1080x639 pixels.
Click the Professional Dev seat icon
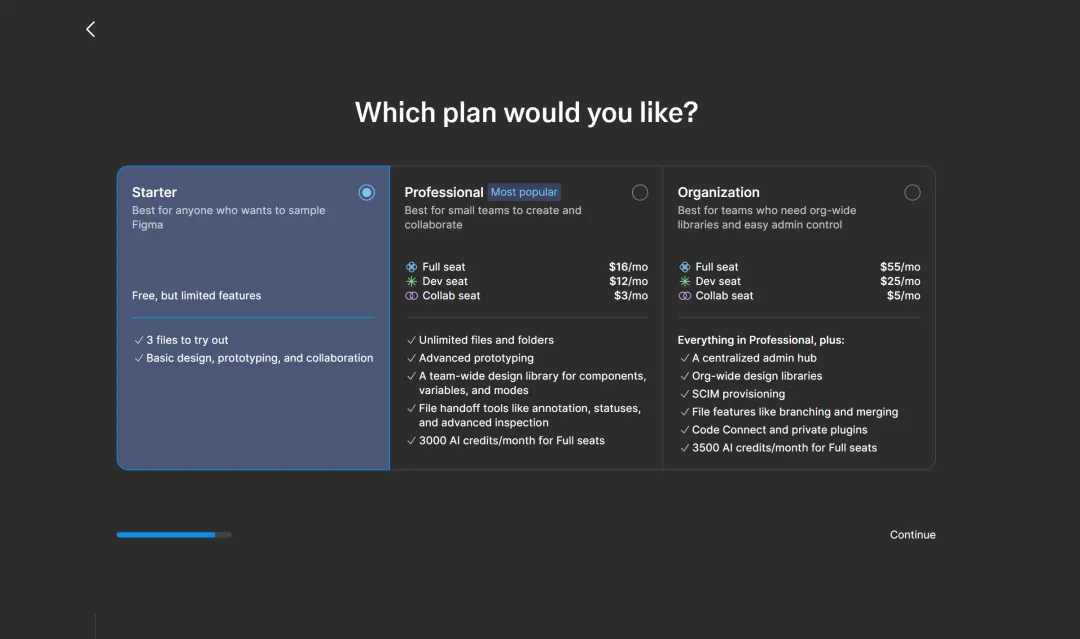pos(411,282)
